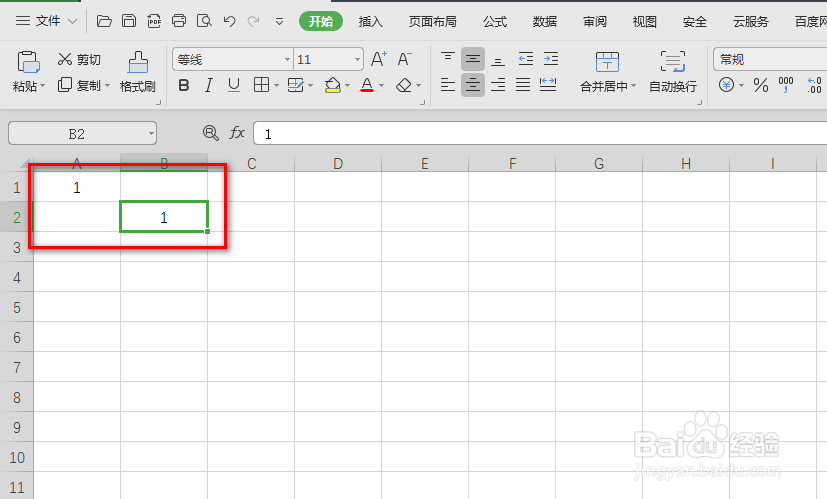This screenshot has width=827, height=499.
Task: Align text left
Action: (x=448, y=84)
